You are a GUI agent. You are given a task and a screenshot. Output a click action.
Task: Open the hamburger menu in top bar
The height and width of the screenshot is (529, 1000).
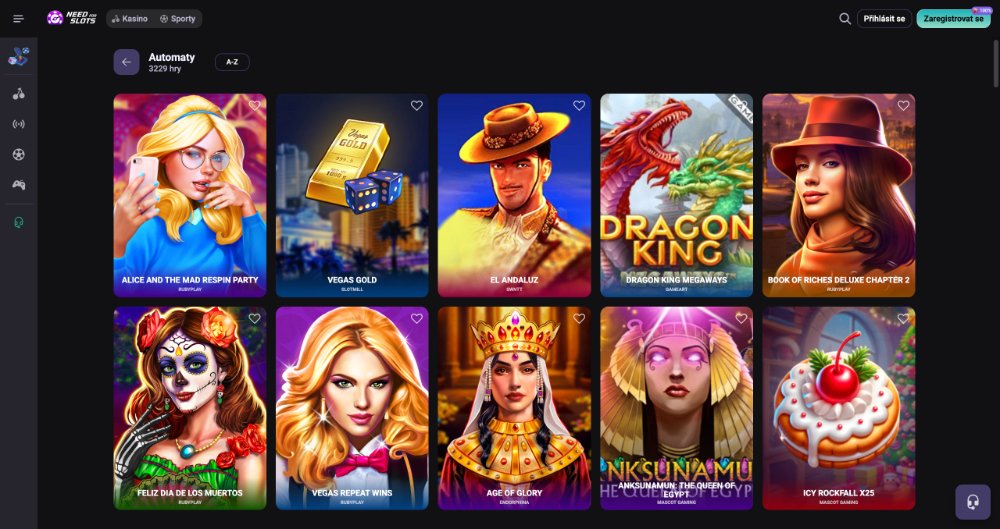point(18,19)
